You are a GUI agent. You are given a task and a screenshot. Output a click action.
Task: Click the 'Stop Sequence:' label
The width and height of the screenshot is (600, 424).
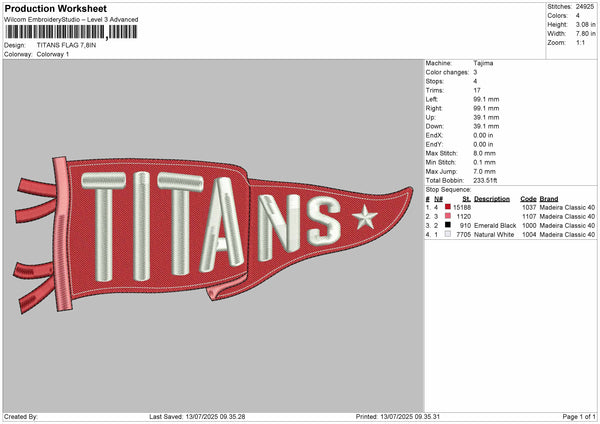click(x=448, y=190)
